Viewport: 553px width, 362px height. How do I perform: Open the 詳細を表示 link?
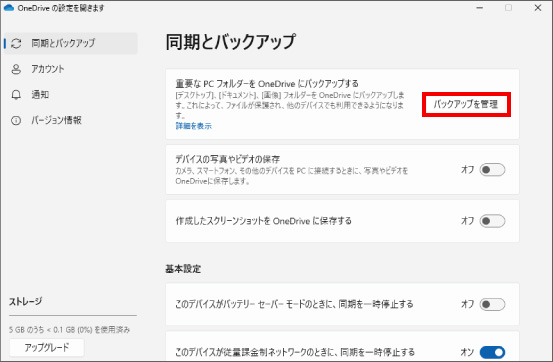(194, 126)
